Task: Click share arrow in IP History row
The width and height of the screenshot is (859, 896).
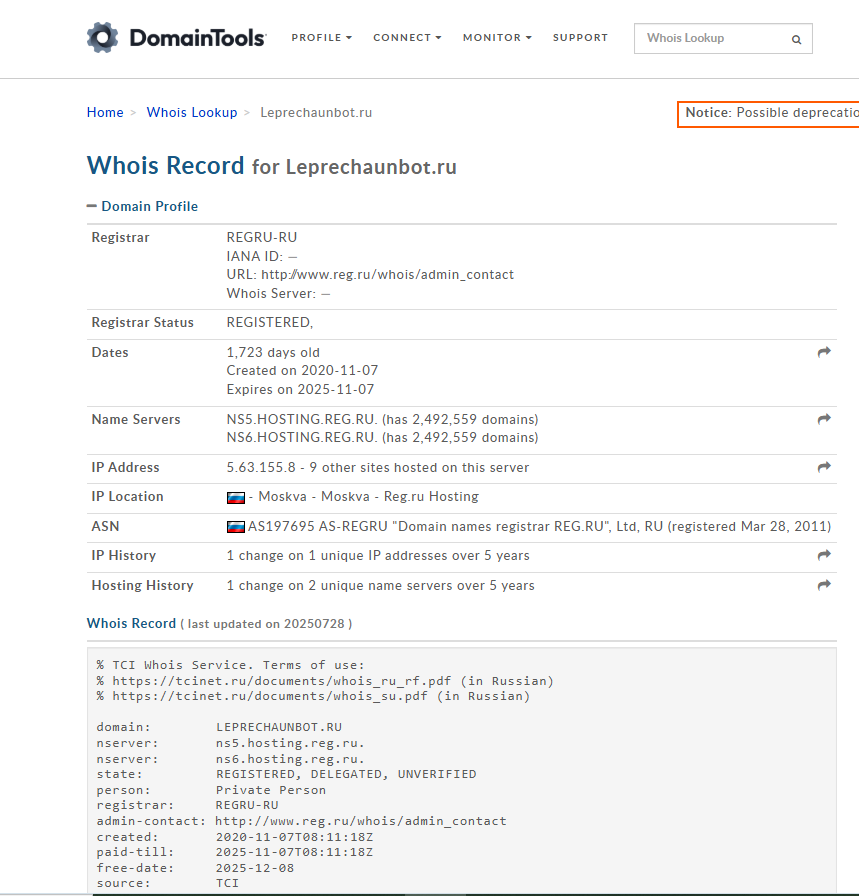Action: [x=824, y=555]
